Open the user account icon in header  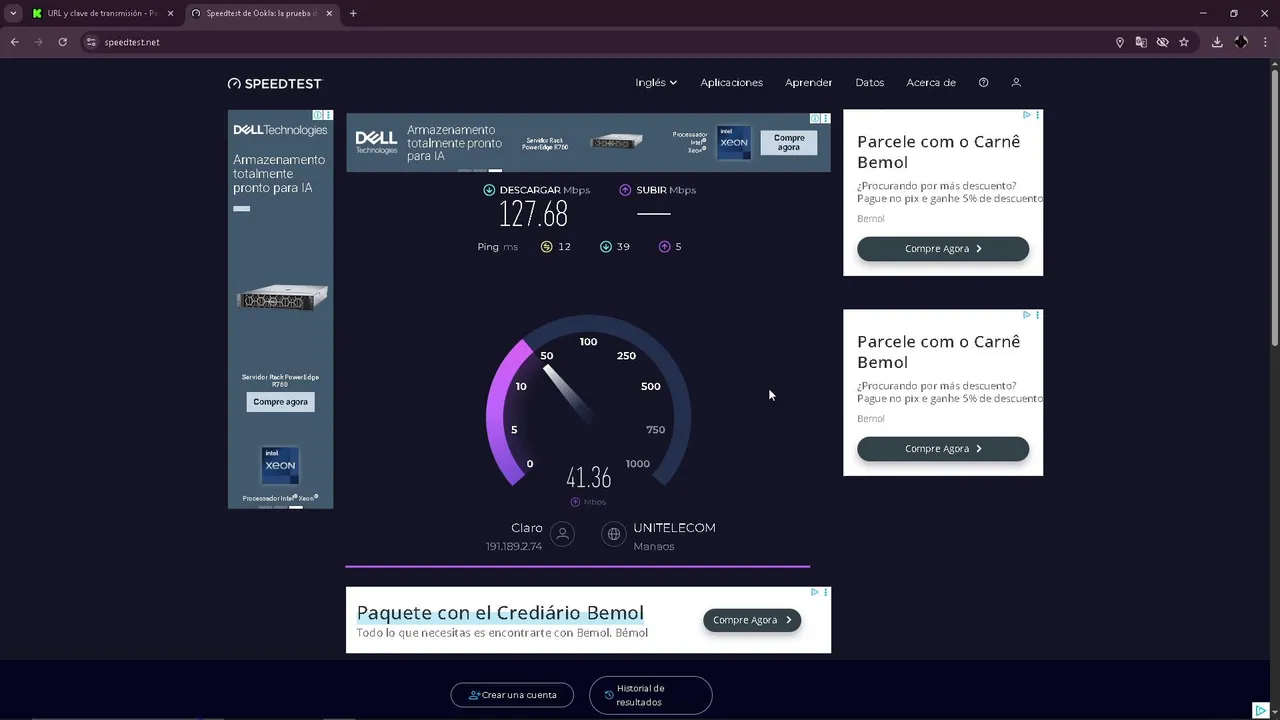click(x=1016, y=82)
